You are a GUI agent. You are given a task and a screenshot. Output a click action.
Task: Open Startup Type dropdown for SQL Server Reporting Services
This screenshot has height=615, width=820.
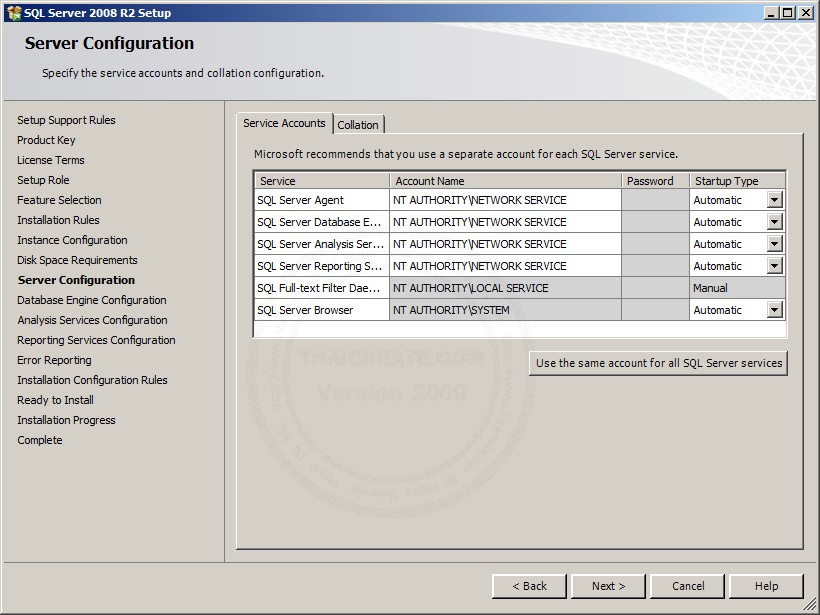coord(775,266)
